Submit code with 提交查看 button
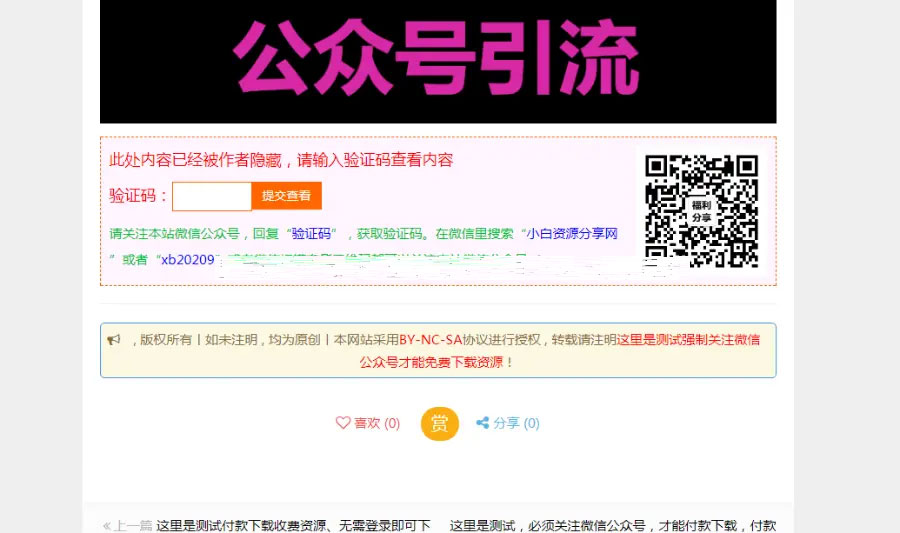This screenshot has height=533, width=900. (x=286, y=196)
